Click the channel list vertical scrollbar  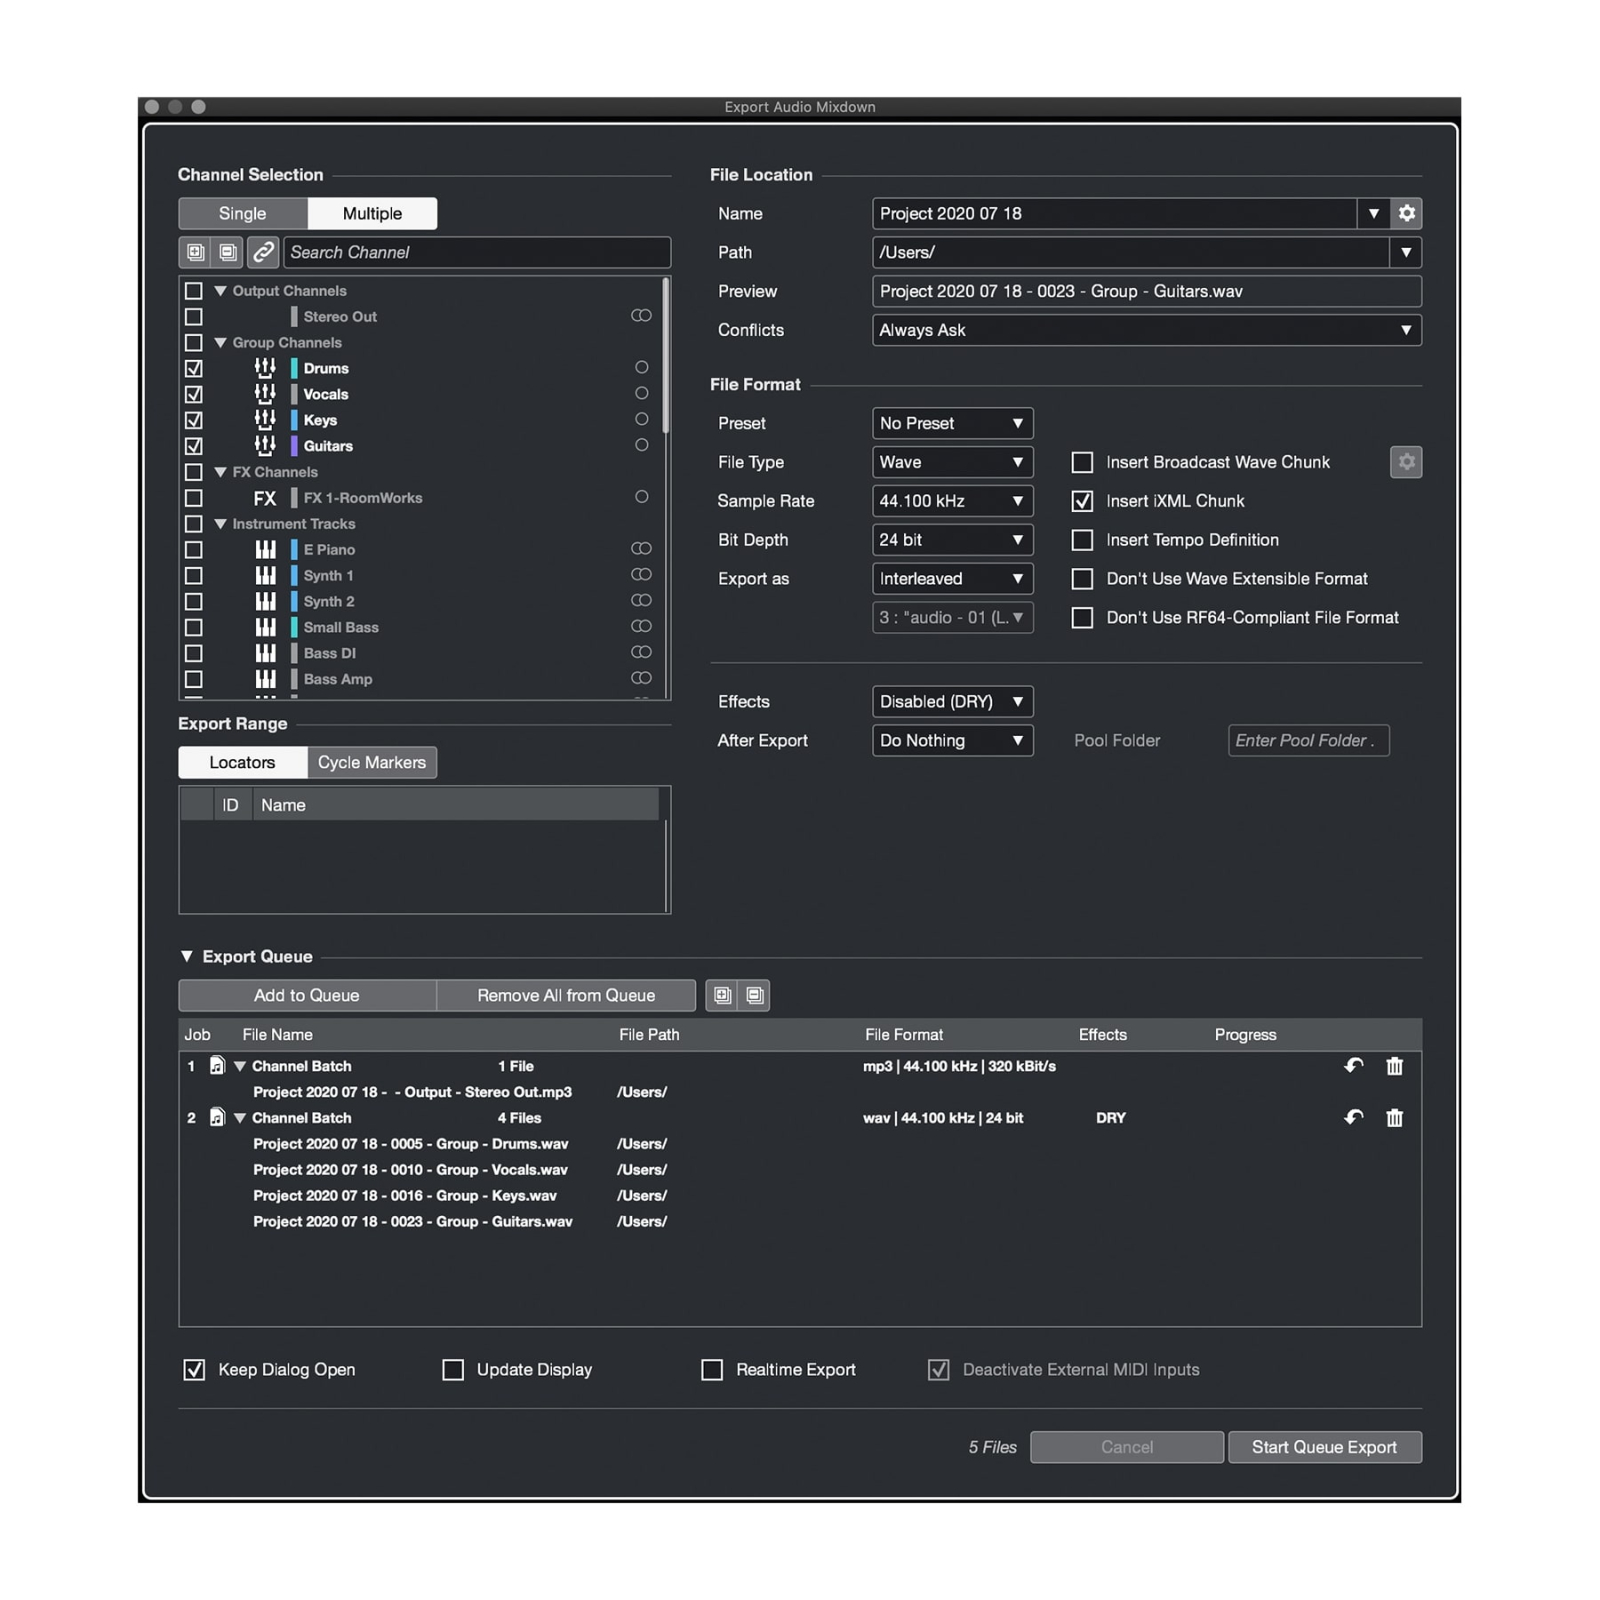665,360
